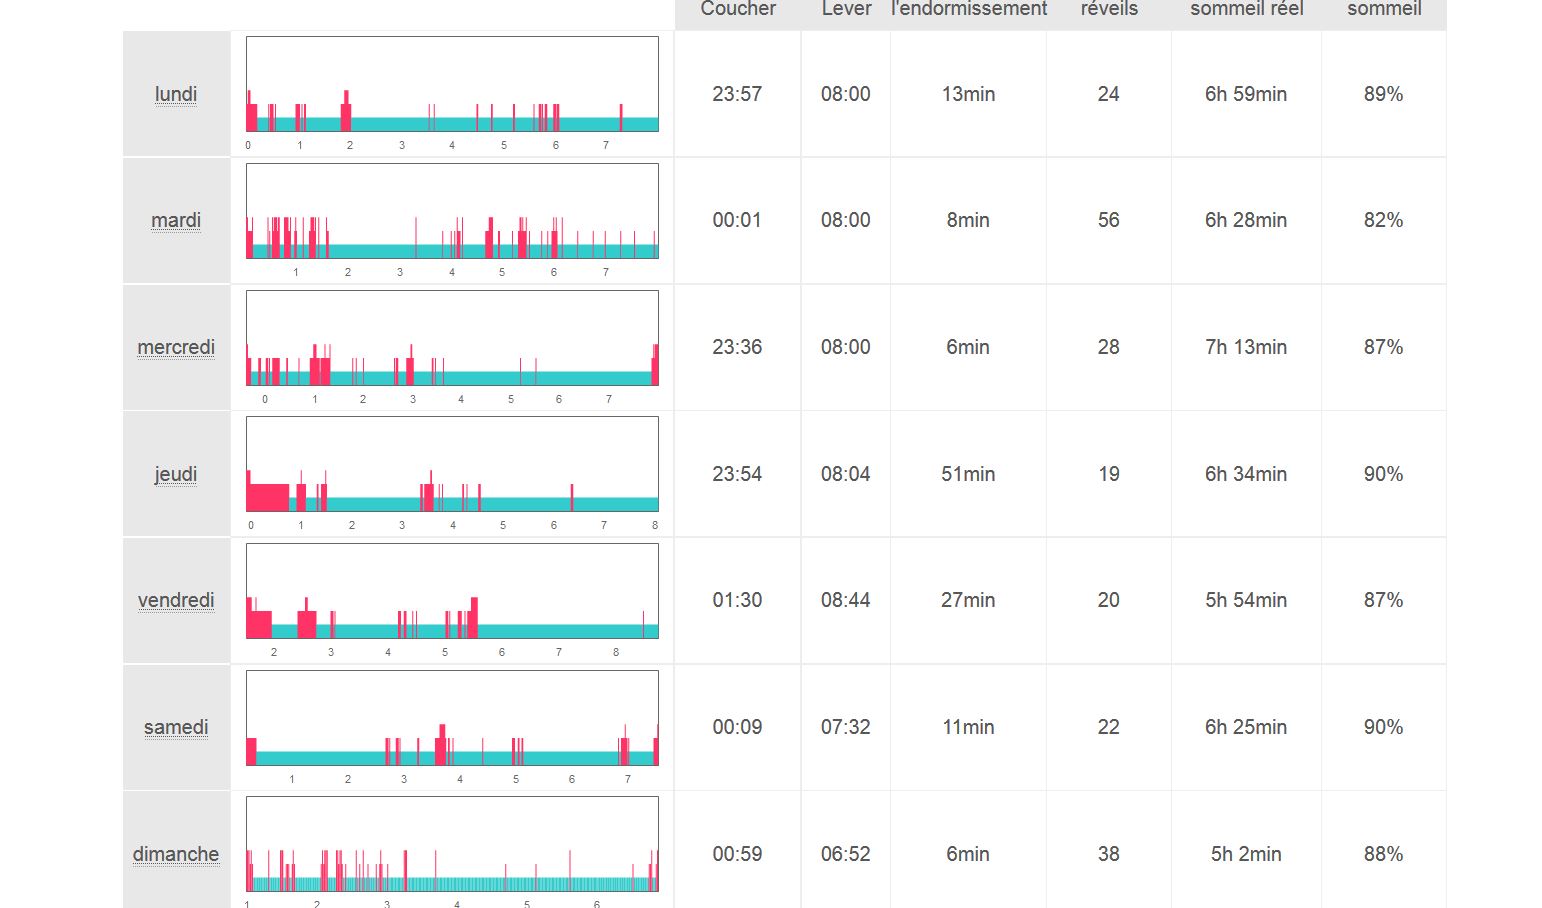Open the vendredi day link
The width and height of the screenshot is (1542, 908).
click(176, 600)
